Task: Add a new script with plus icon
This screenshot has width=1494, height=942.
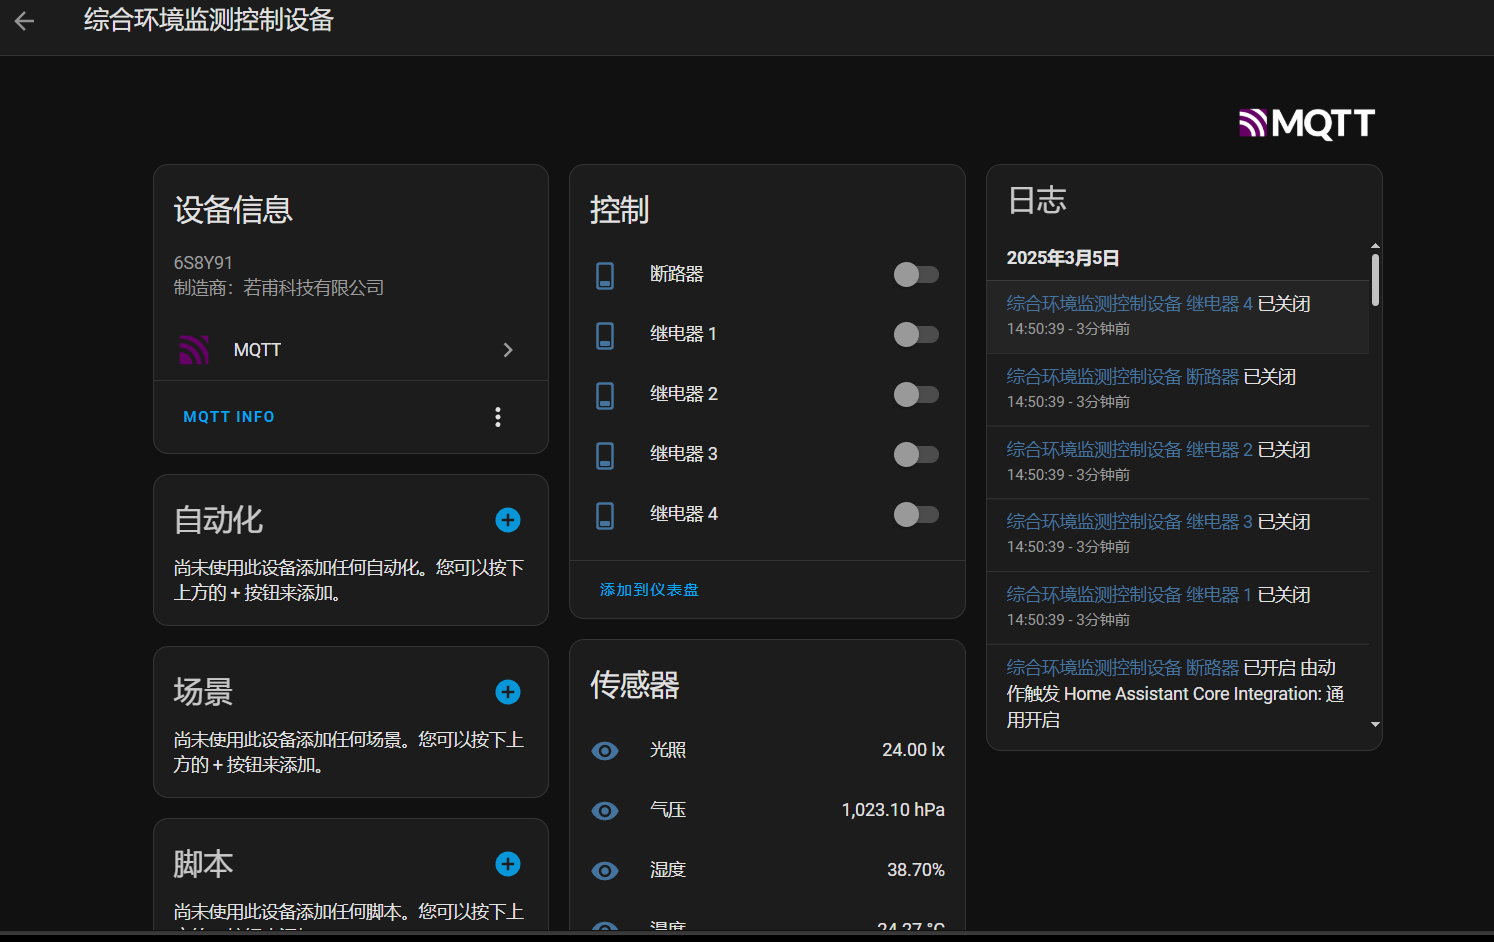Action: pos(508,864)
